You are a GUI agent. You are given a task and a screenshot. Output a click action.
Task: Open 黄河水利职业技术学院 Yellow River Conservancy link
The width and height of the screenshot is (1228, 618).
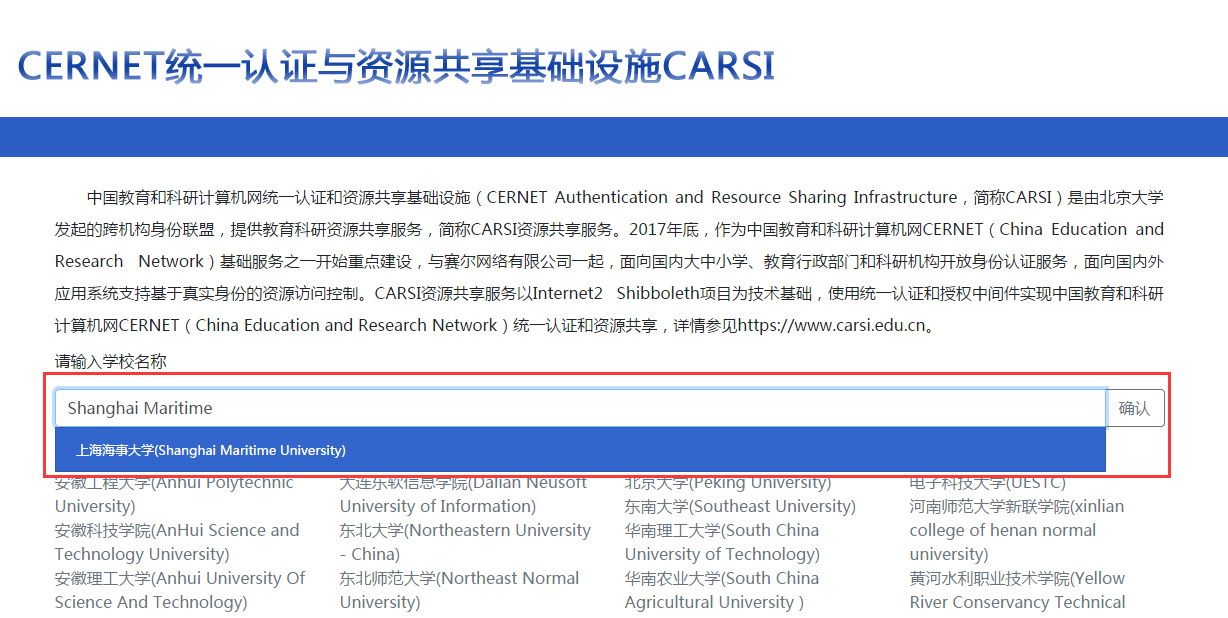coord(1017,590)
